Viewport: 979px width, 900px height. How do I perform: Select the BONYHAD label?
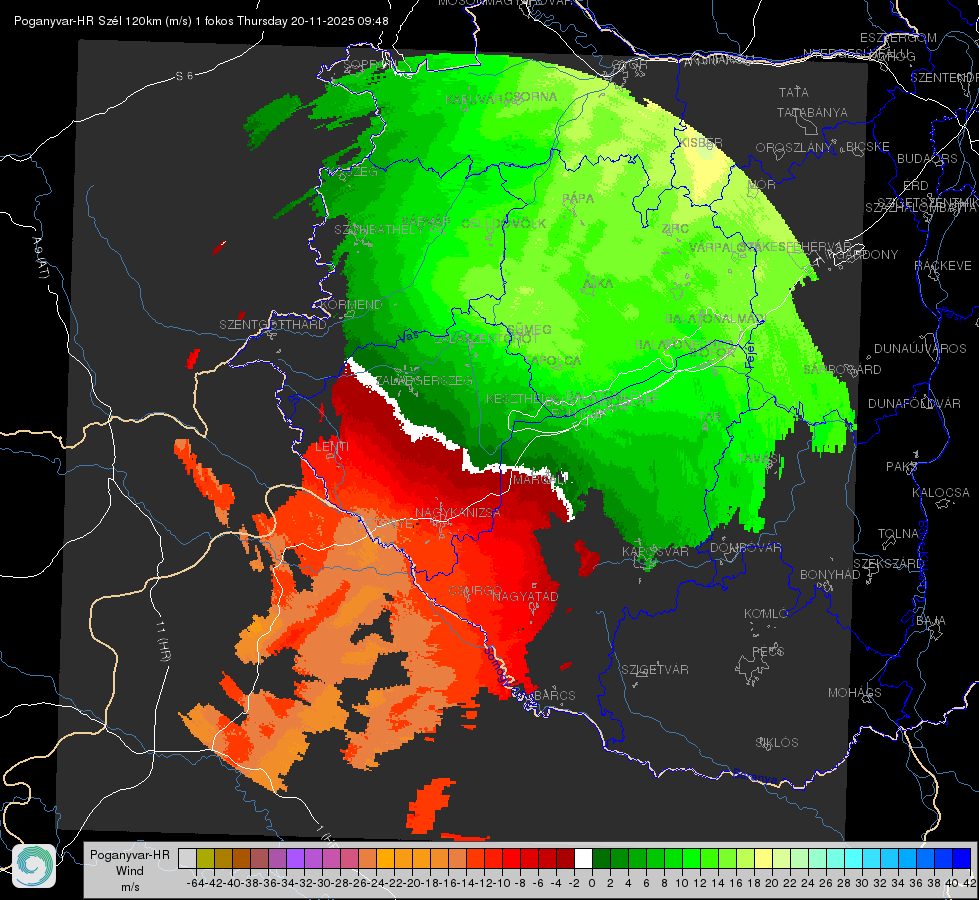pyautogui.click(x=830, y=575)
